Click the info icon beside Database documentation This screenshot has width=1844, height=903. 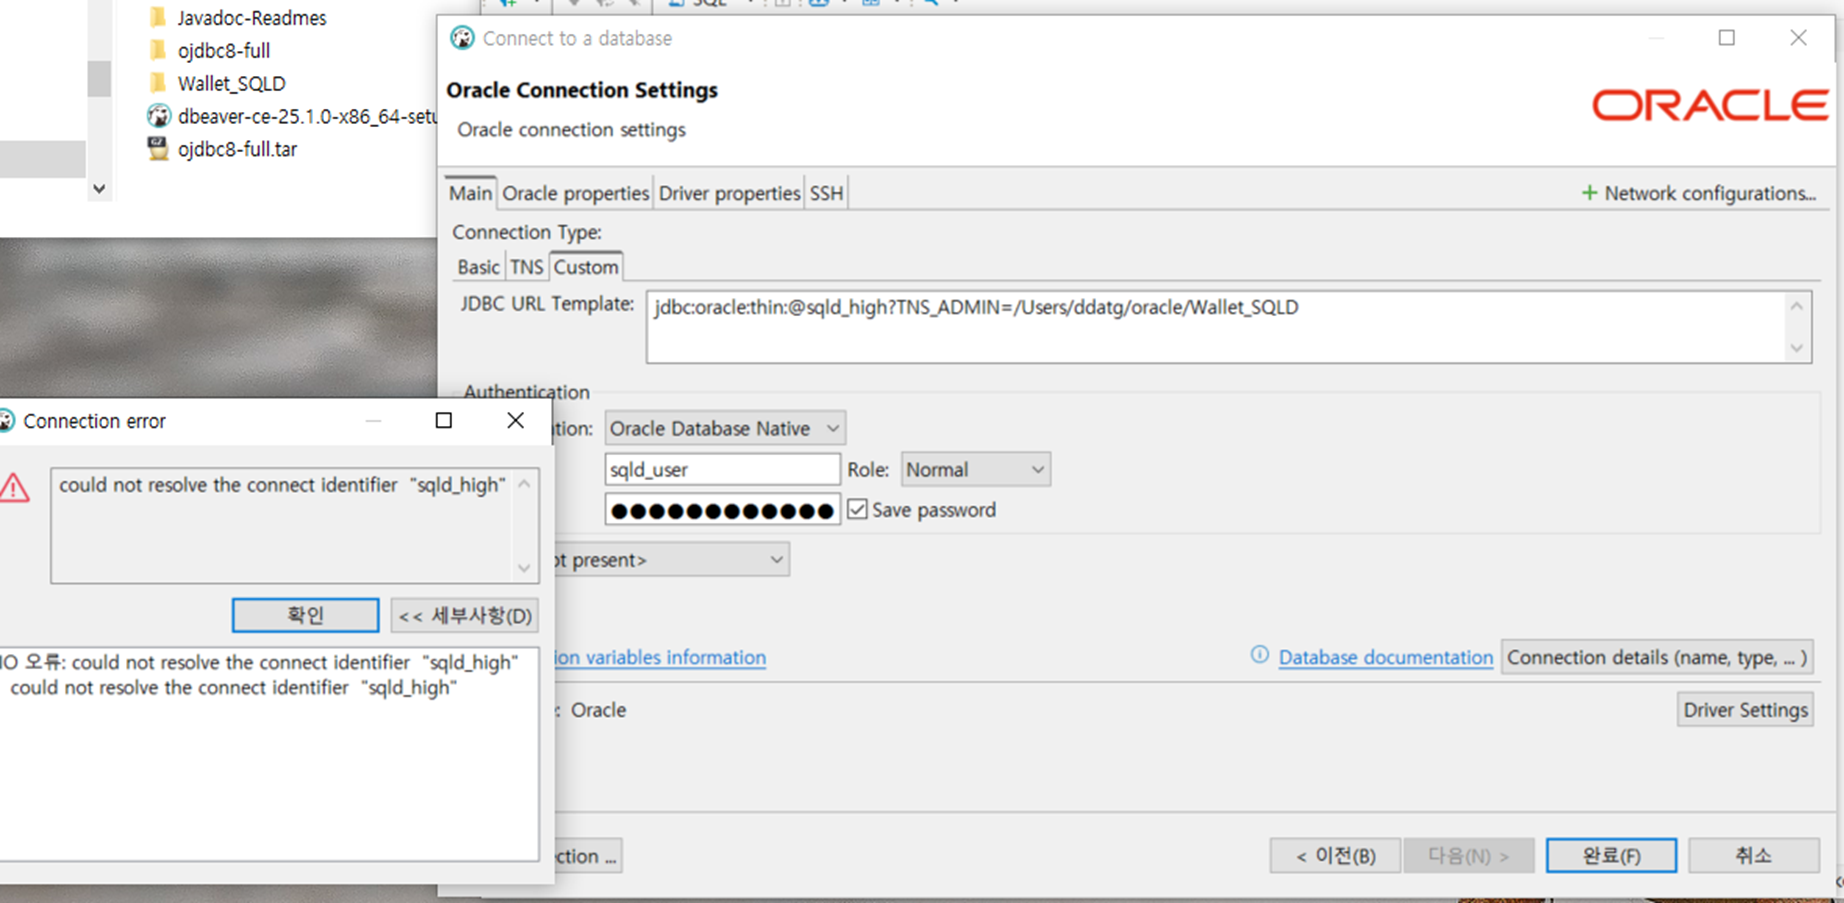coord(1260,655)
